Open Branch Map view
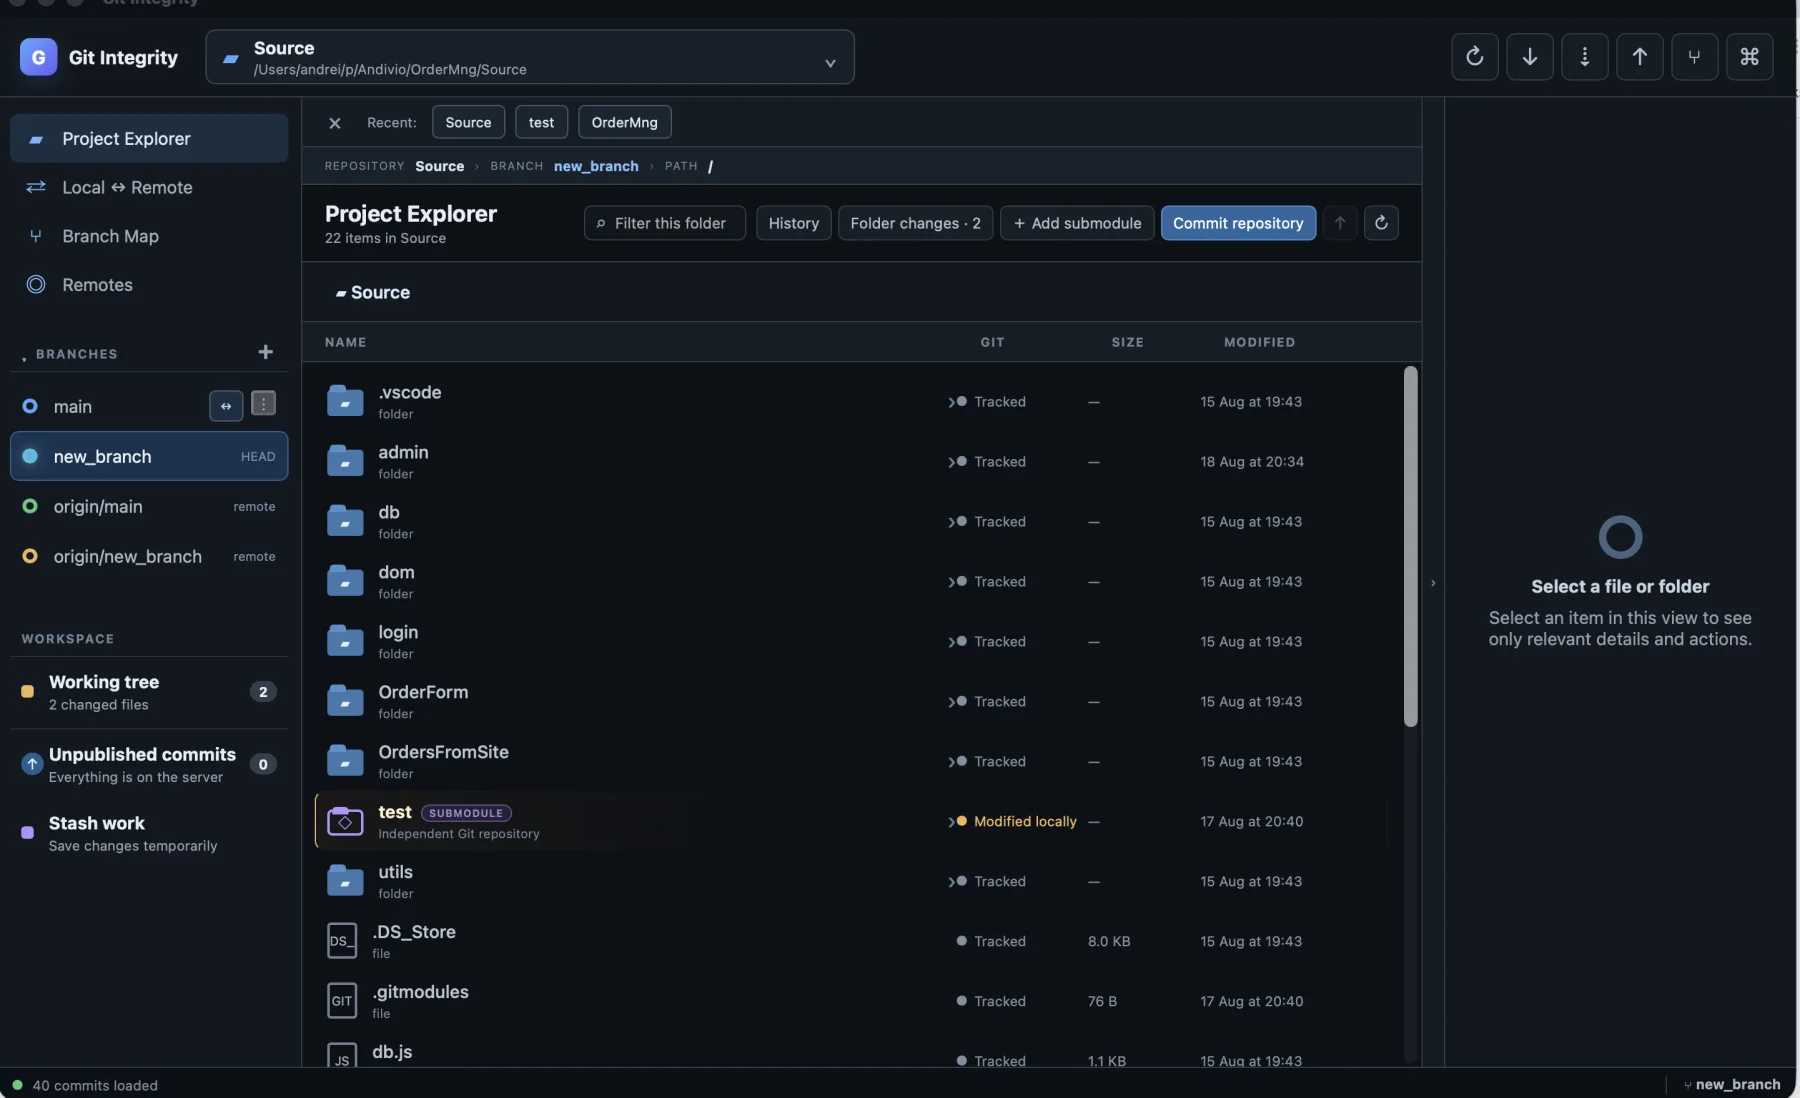Screen dimensions: 1800x1098 [x=149, y=236]
